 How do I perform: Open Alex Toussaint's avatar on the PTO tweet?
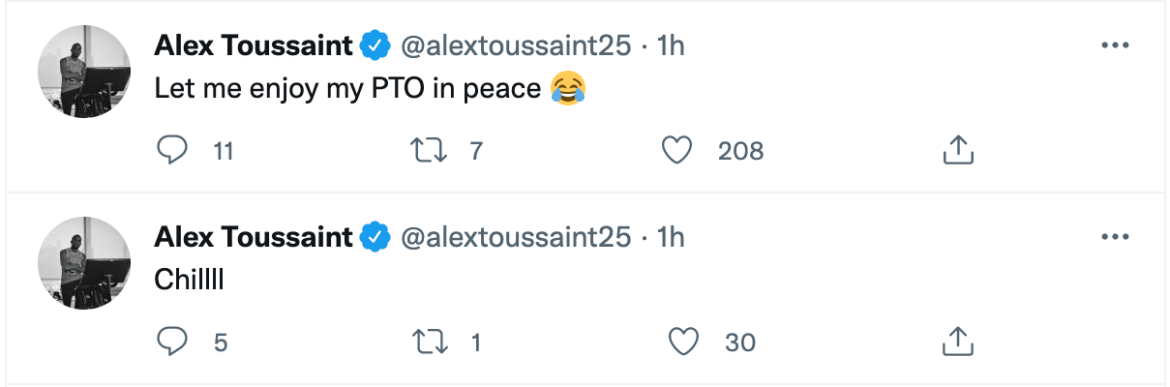[x=84, y=71]
